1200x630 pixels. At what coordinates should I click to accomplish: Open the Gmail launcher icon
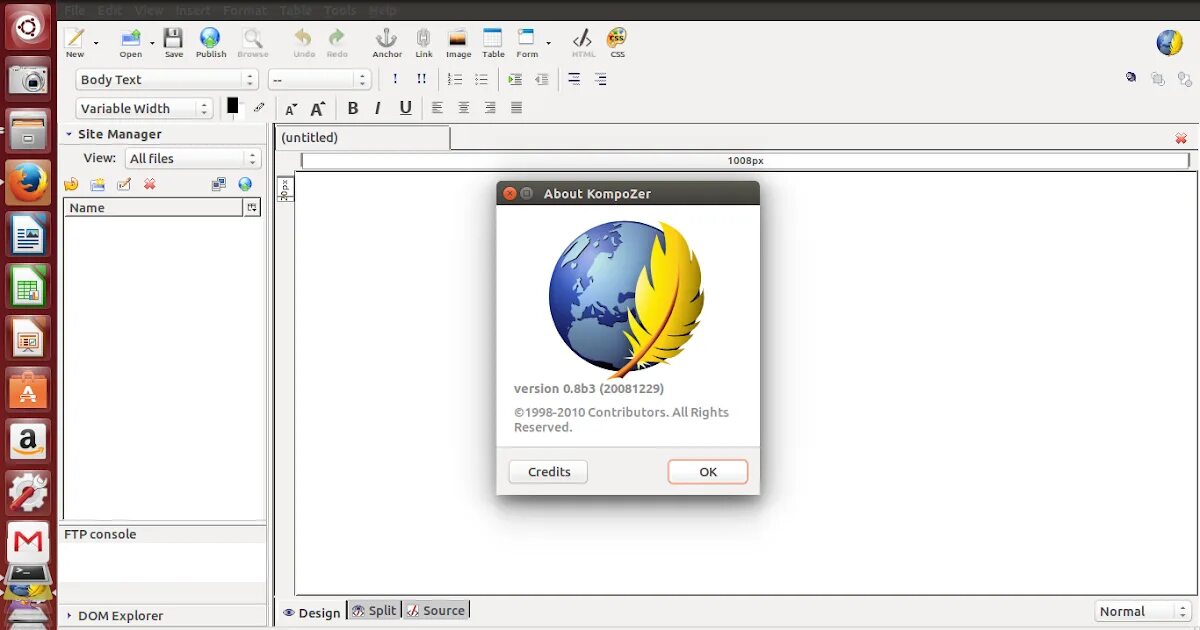pyautogui.click(x=28, y=542)
